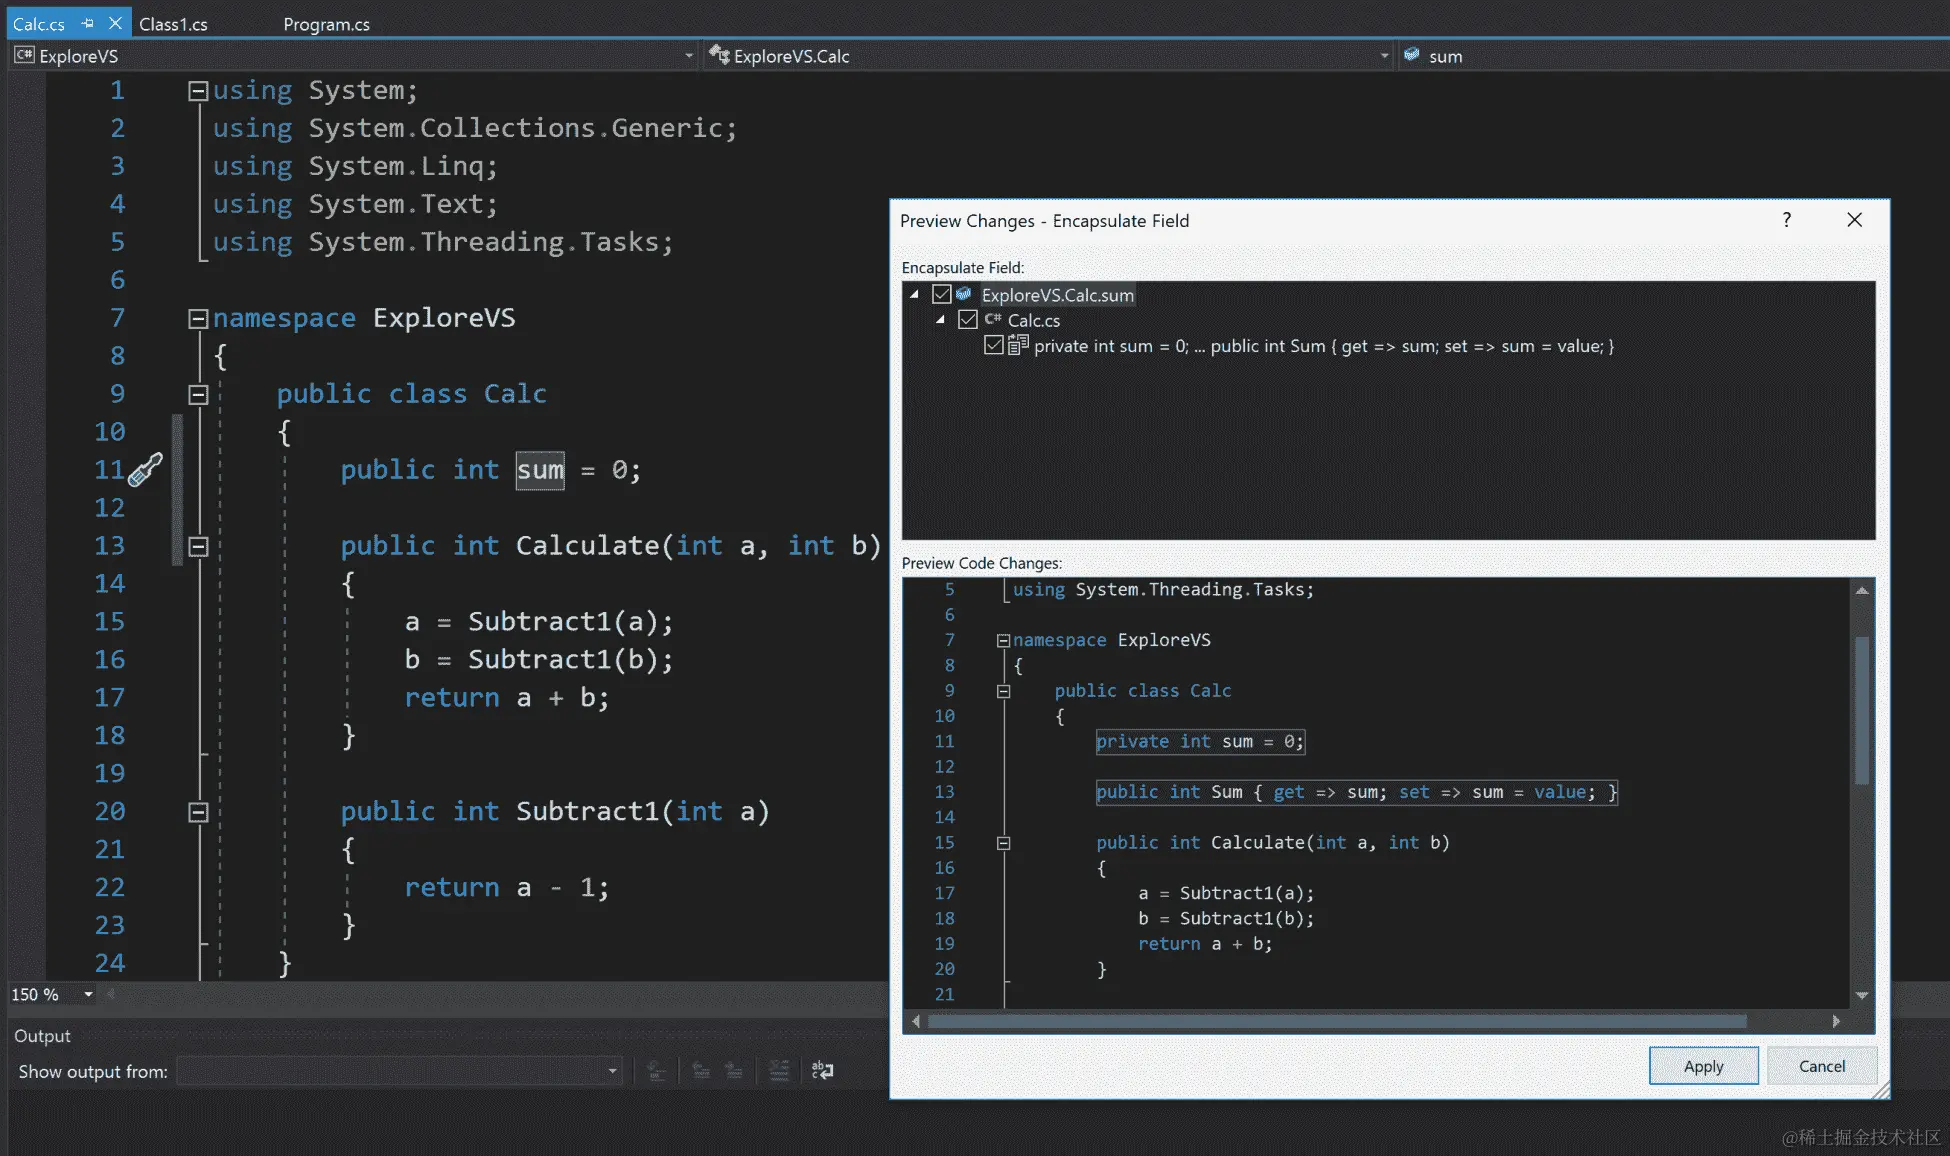Open the 150 % zoom dropdown
The width and height of the screenshot is (1950, 1156).
coord(88,994)
